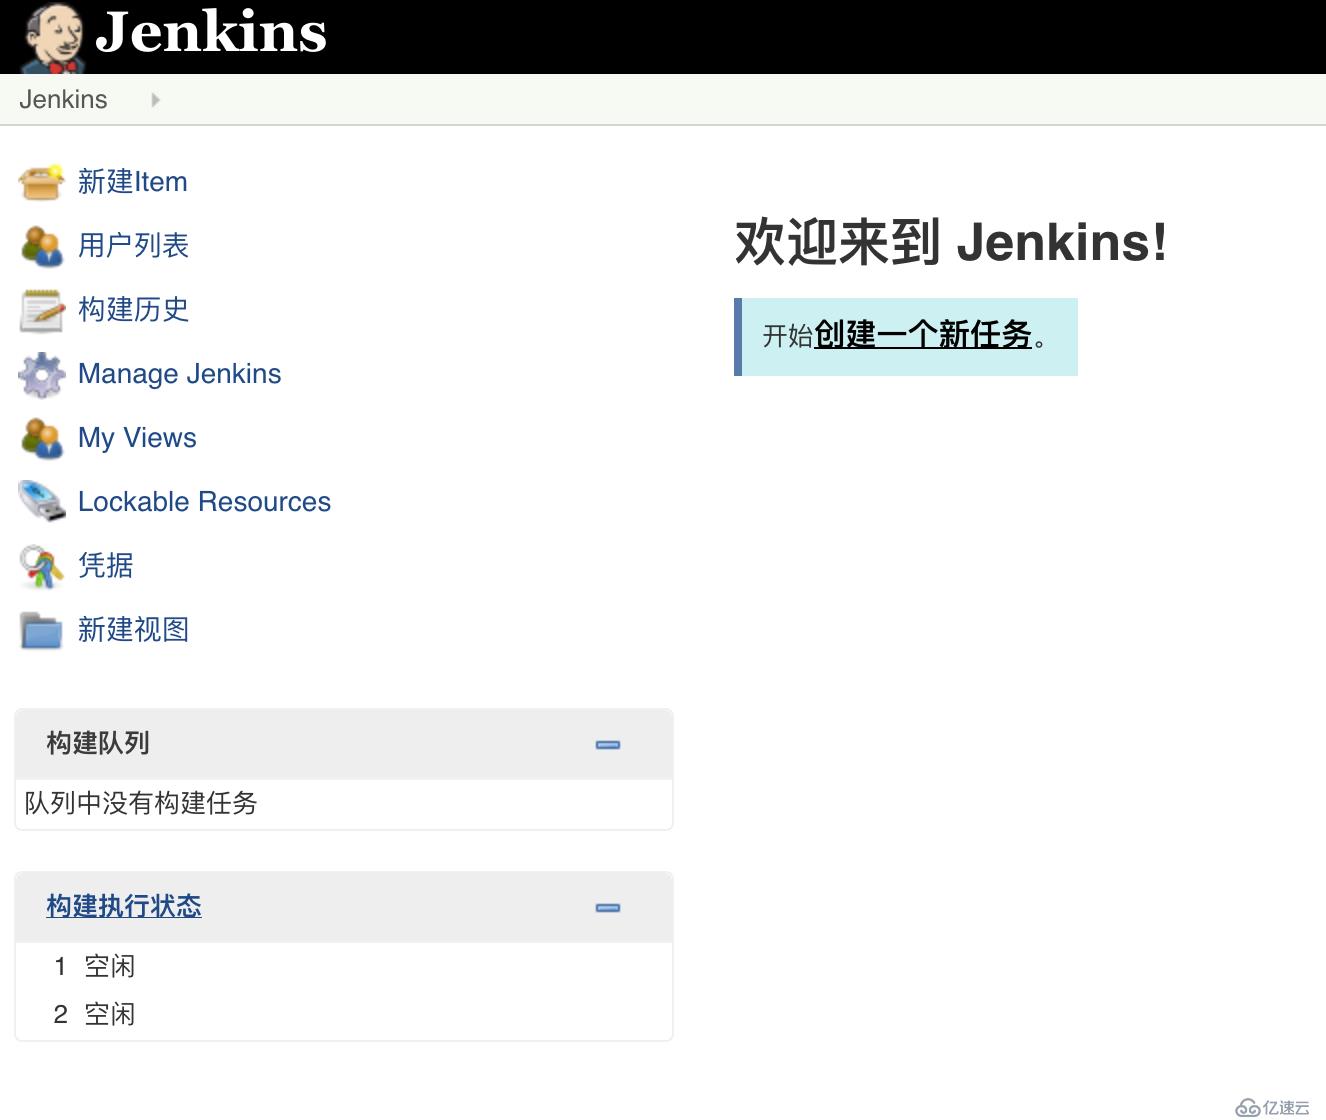Click the Lockable Resources USB drive icon

(41, 501)
